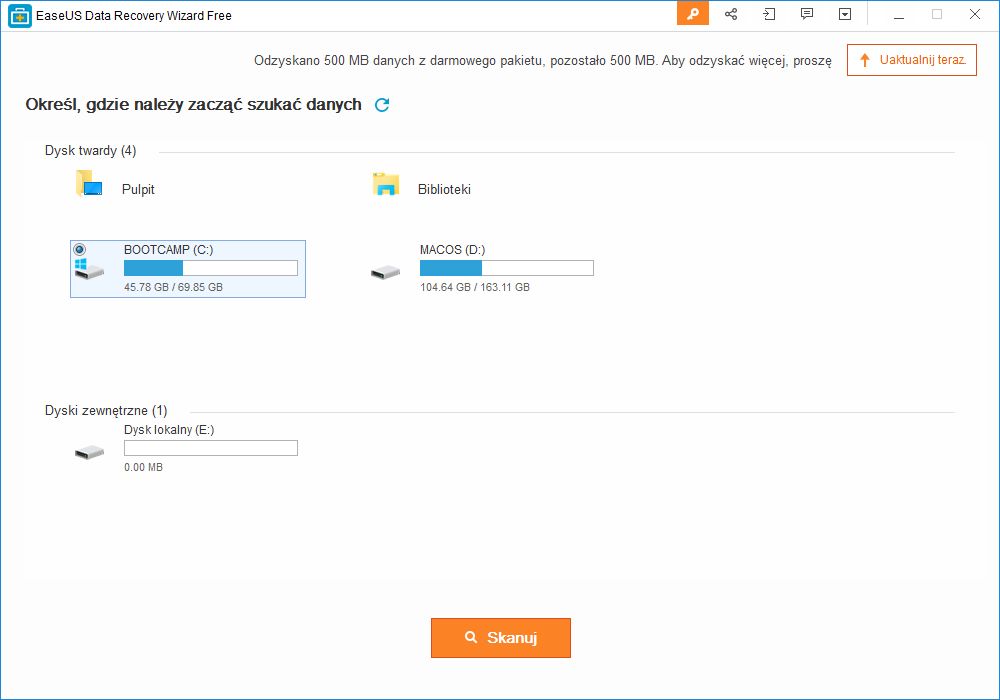Click the arrow icon on upgrade button

(865, 61)
